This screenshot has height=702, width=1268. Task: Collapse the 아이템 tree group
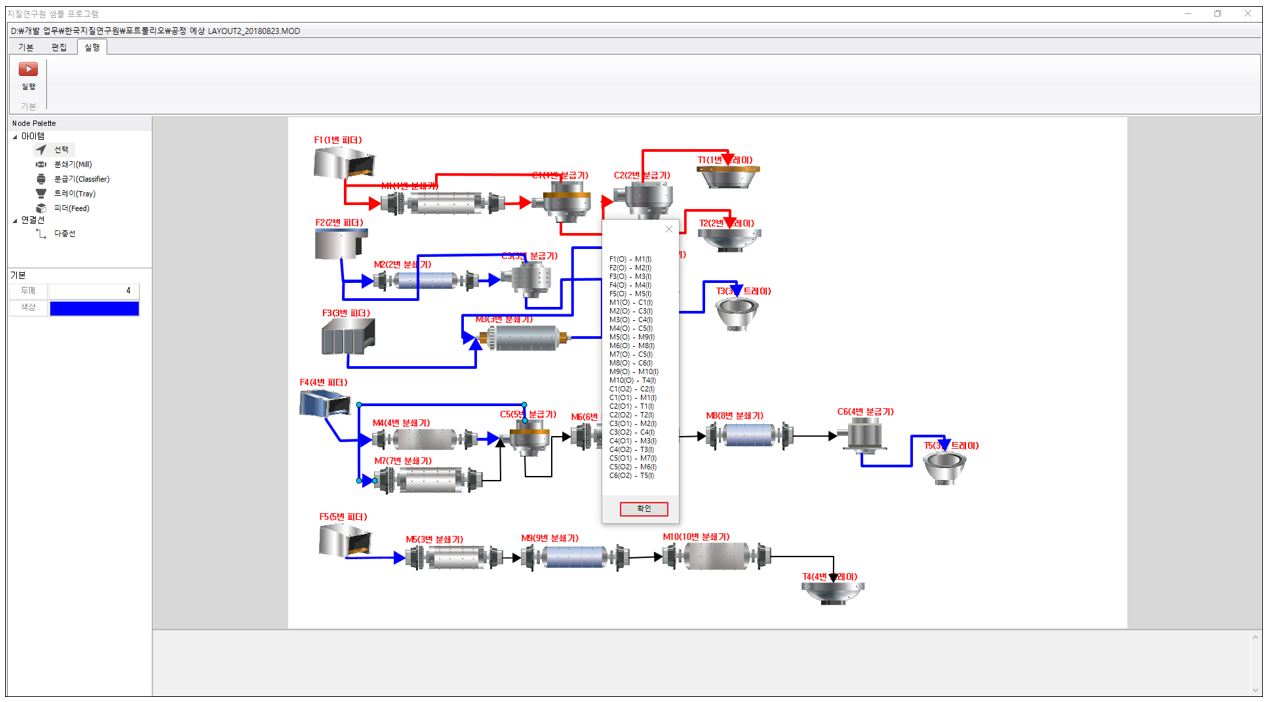pos(15,136)
